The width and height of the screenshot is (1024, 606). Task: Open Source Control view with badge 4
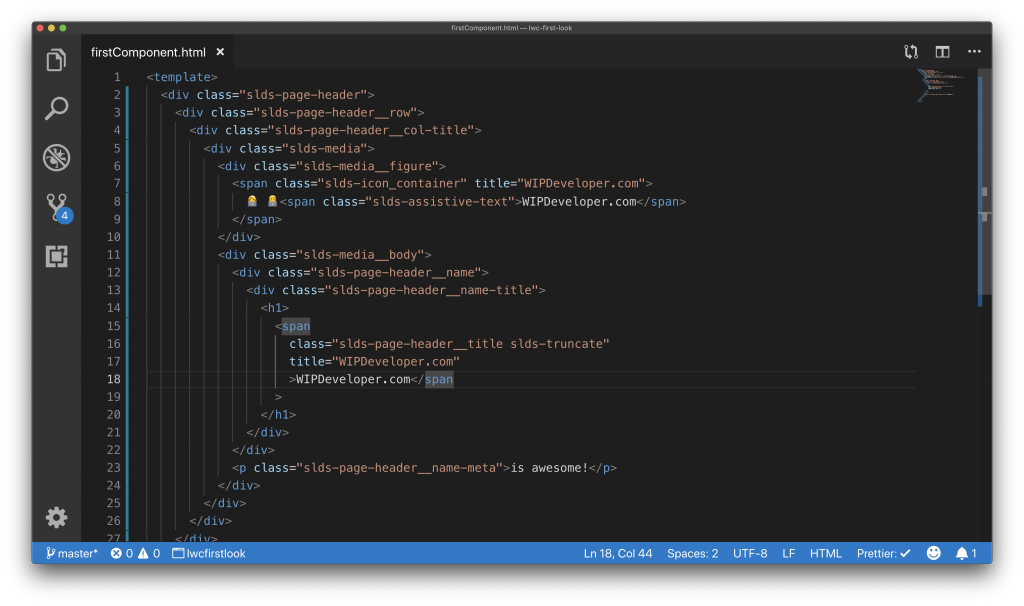(x=57, y=208)
